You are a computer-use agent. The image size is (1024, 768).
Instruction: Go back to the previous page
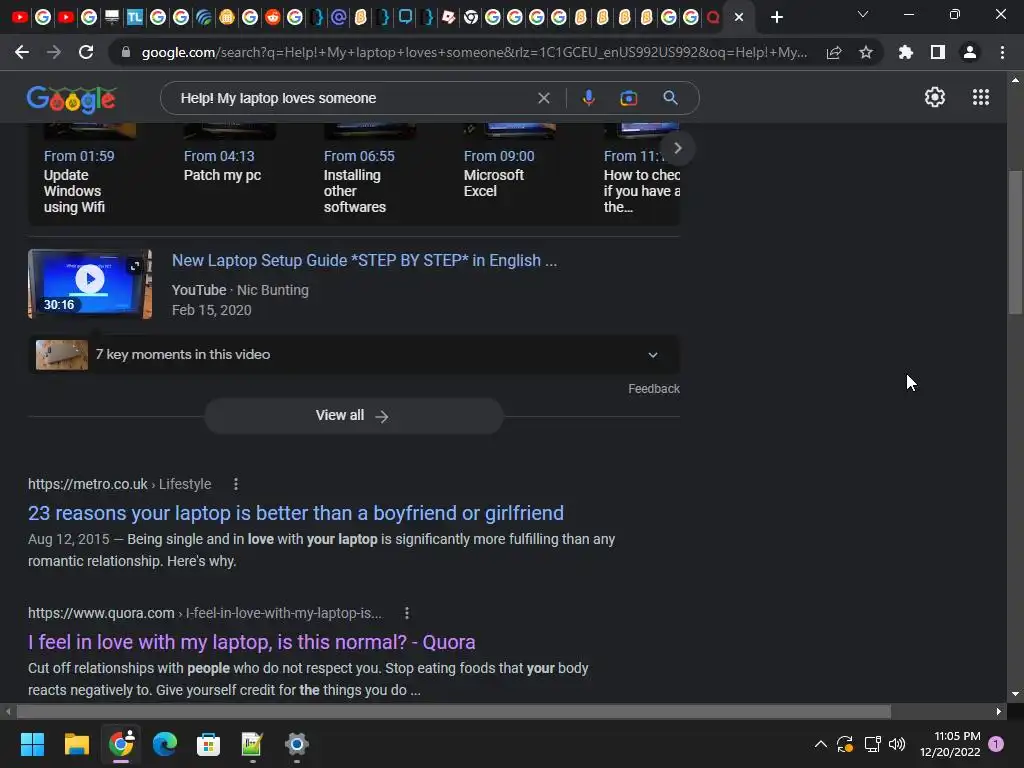point(22,52)
